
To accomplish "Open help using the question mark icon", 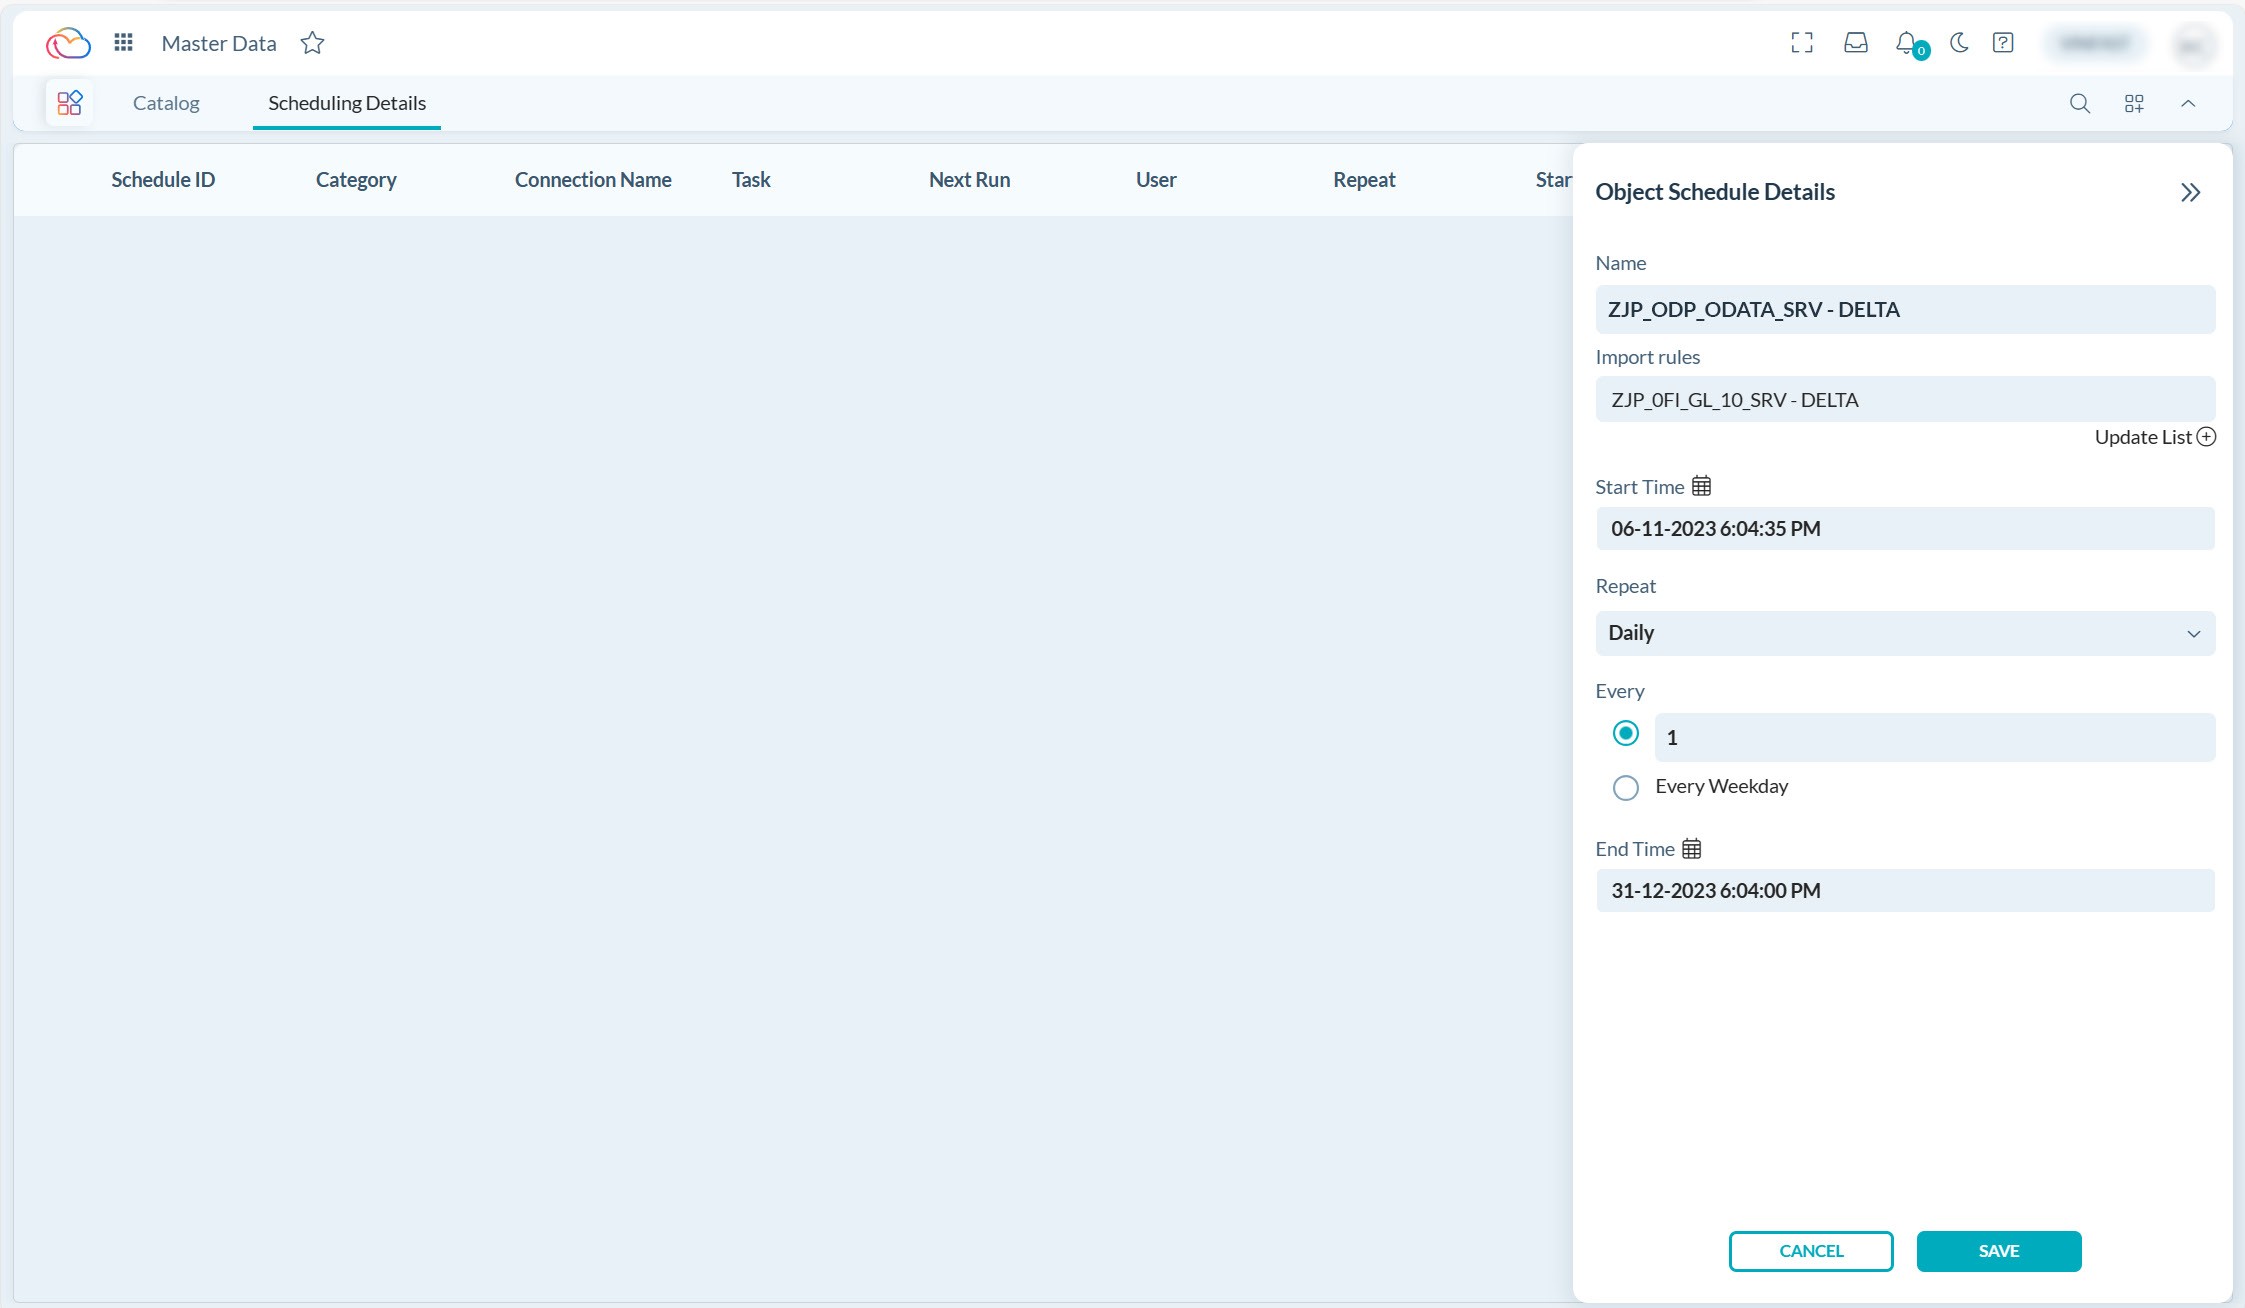I will (2003, 43).
